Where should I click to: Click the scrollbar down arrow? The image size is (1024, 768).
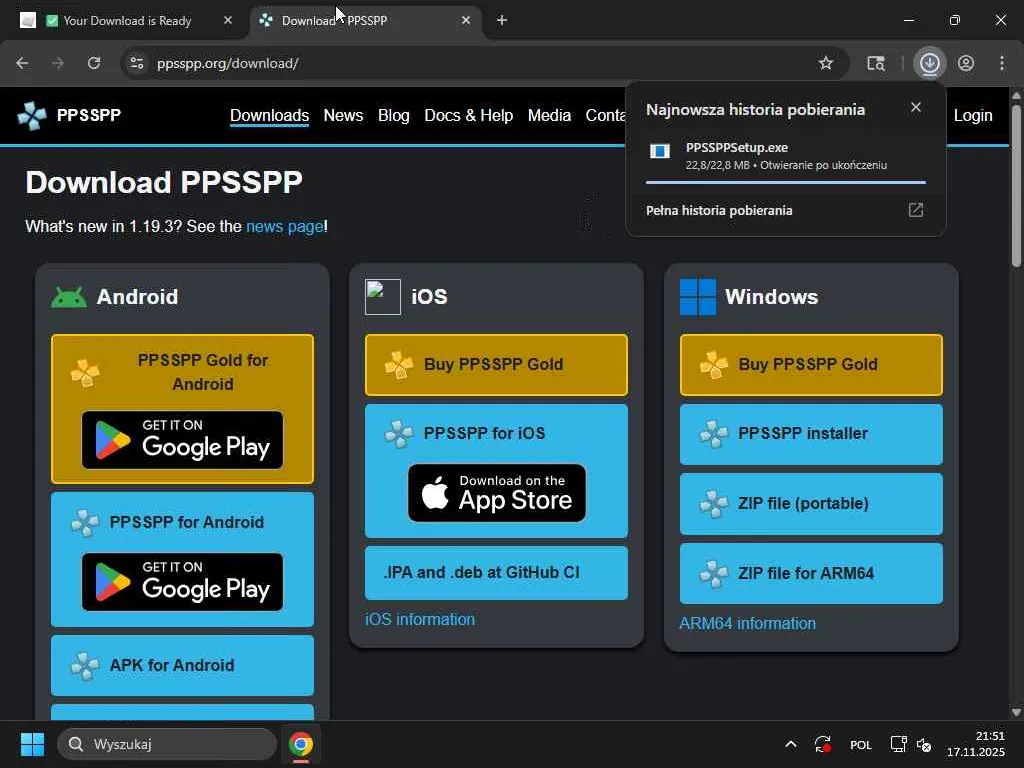point(1016,712)
